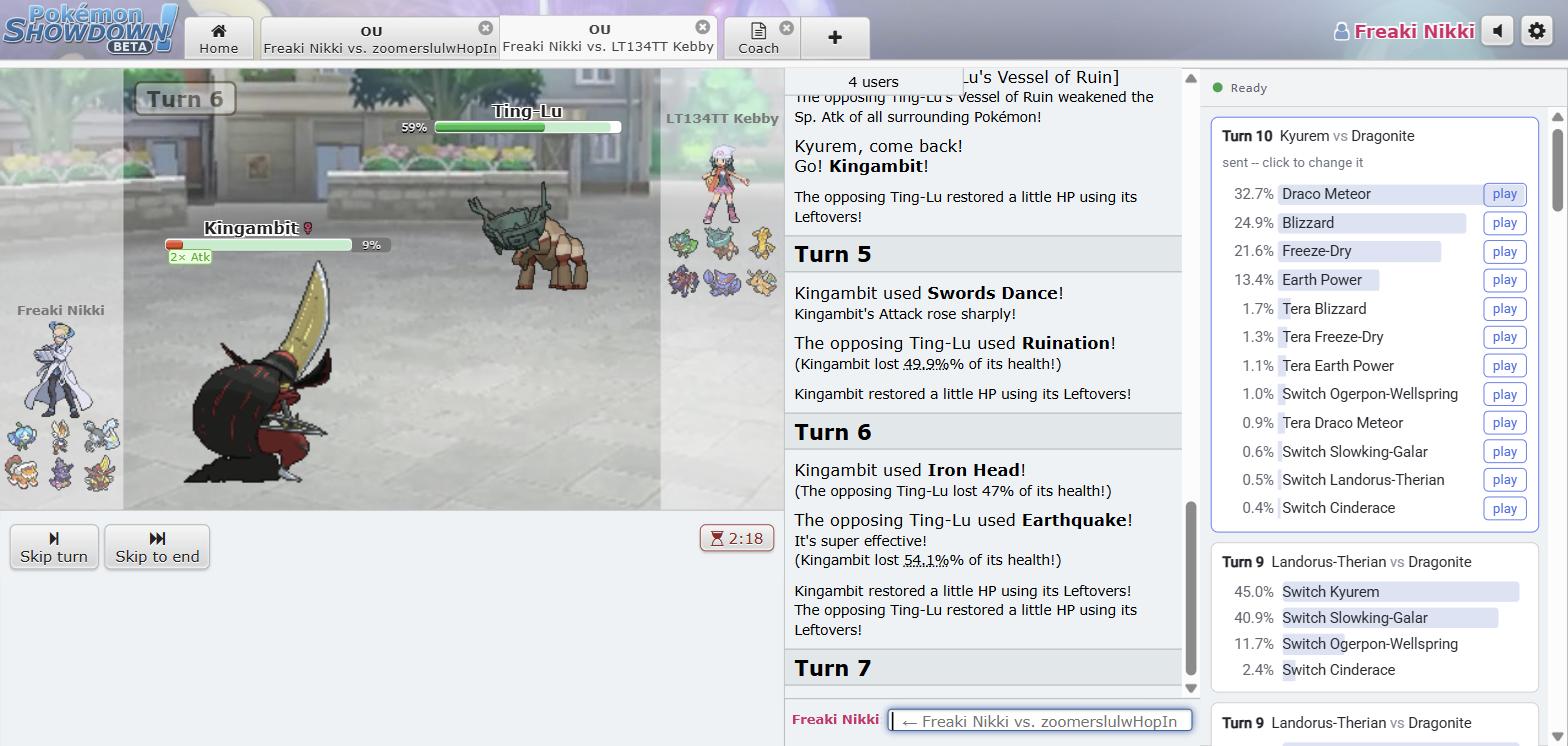The width and height of the screenshot is (1568, 746).
Task: Open the 4 users list
Action: (873, 82)
